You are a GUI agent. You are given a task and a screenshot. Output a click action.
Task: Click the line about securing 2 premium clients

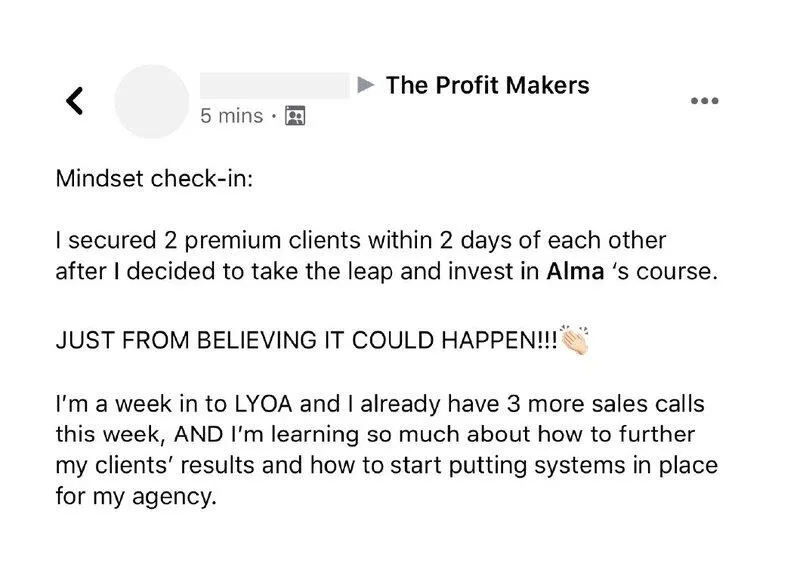(x=361, y=240)
